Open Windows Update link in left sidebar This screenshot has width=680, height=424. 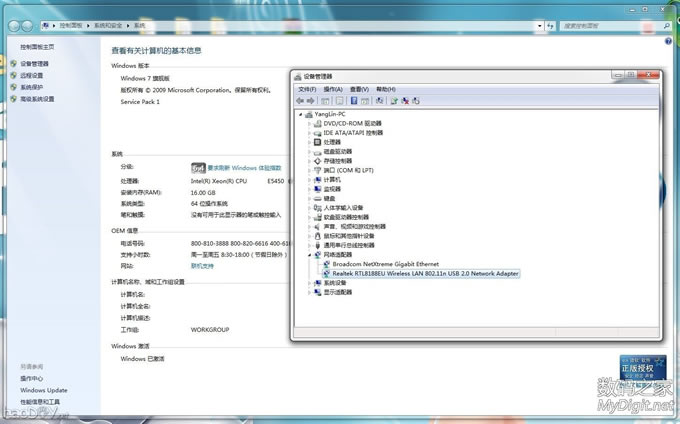[44, 390]
